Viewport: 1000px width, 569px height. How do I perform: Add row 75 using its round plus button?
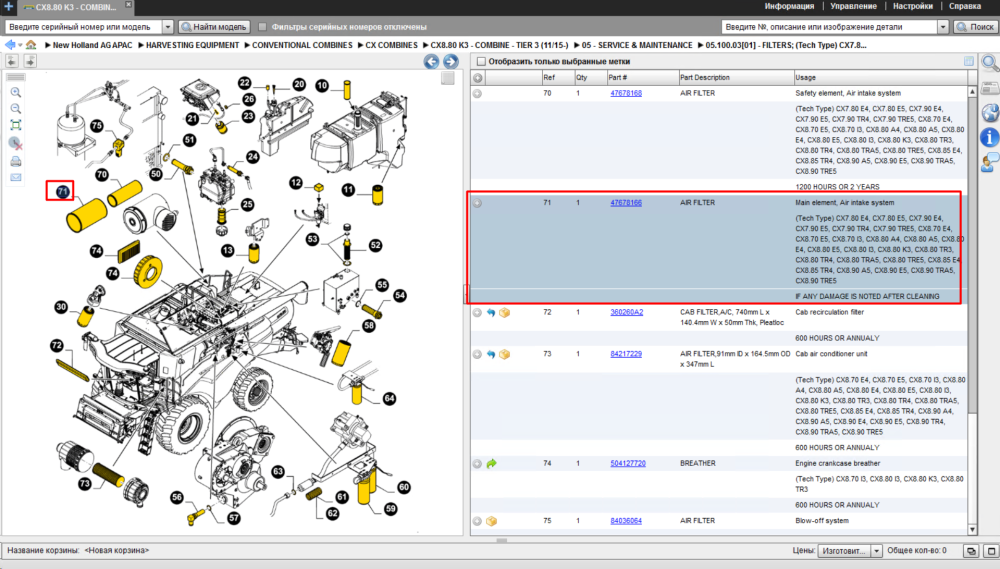coord(477,521)
